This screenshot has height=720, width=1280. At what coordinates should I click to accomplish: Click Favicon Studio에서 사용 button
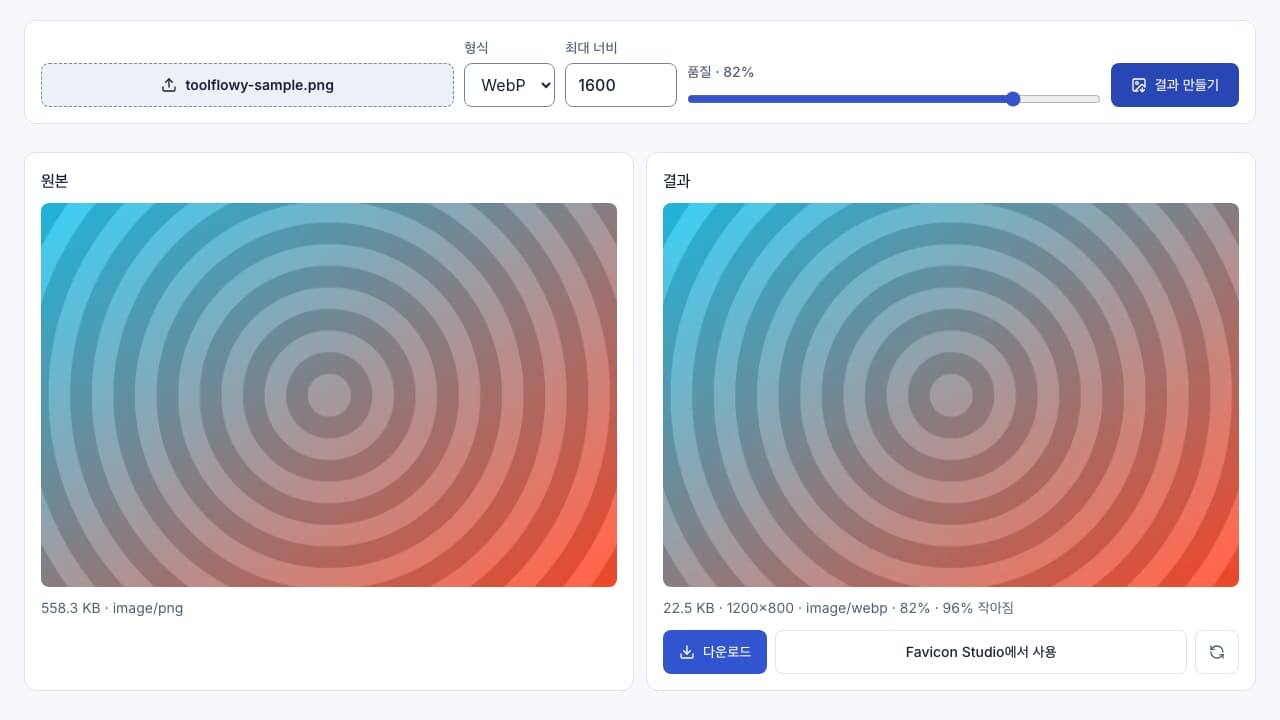click(x=981, y=652)
